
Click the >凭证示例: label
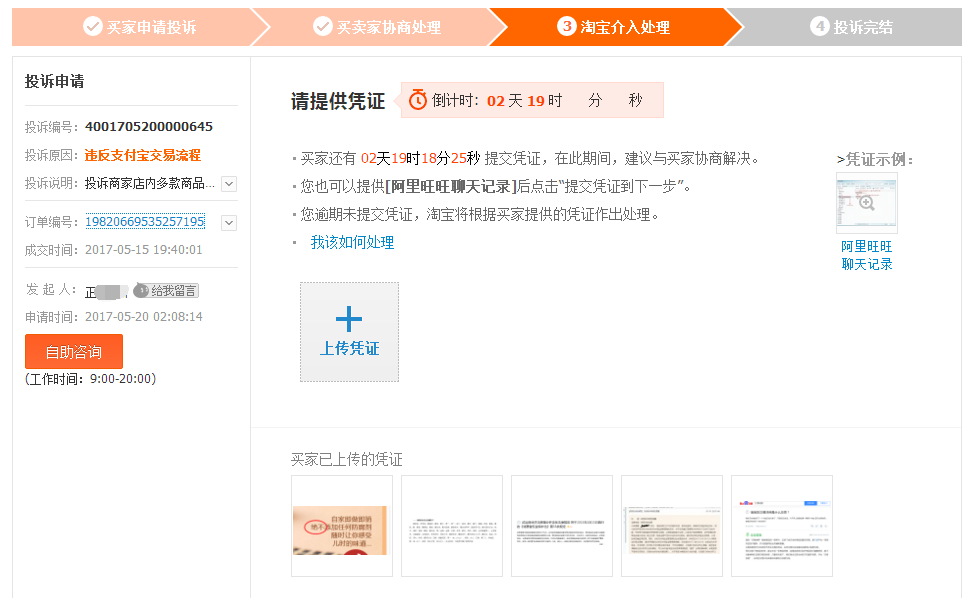point(875,159)
